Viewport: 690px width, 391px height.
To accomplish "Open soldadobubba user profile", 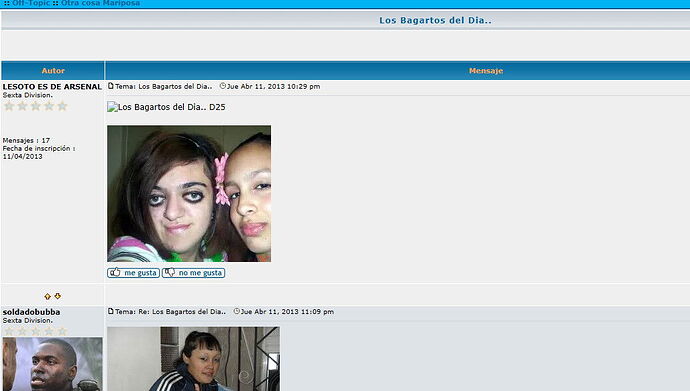I will coord(31,312).
